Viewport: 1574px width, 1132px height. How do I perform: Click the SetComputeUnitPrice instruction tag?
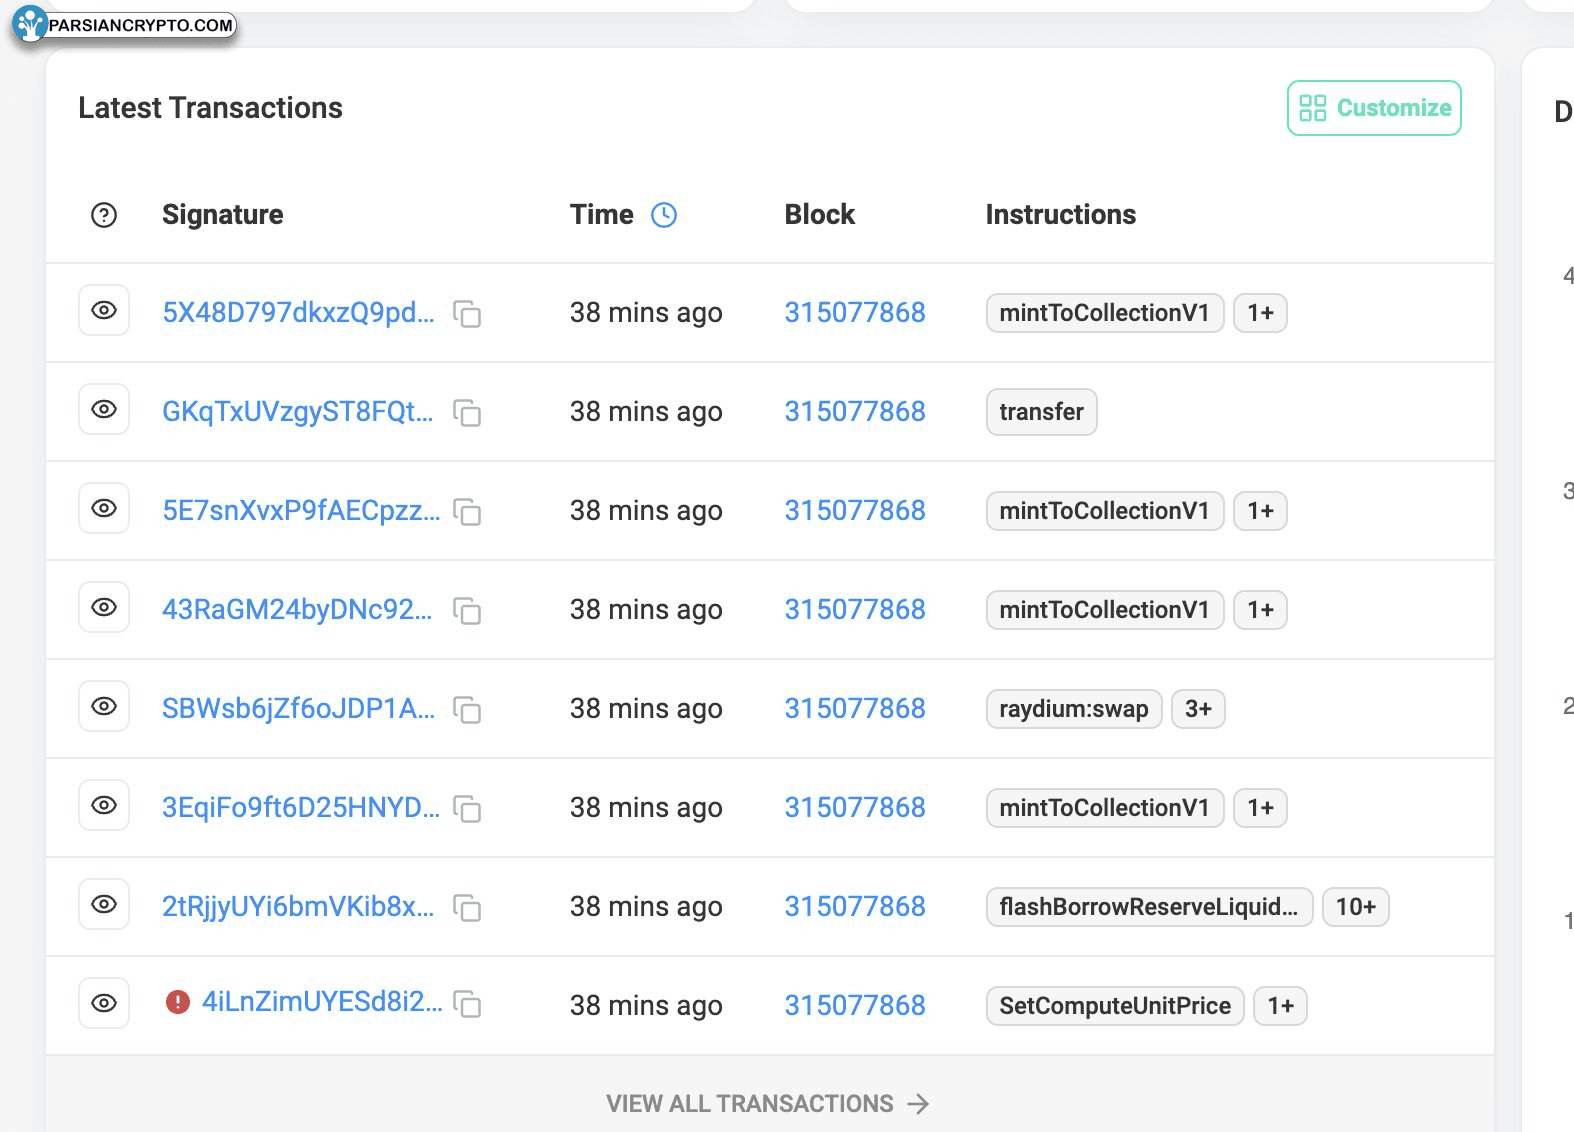(x=1115, y=1006)
